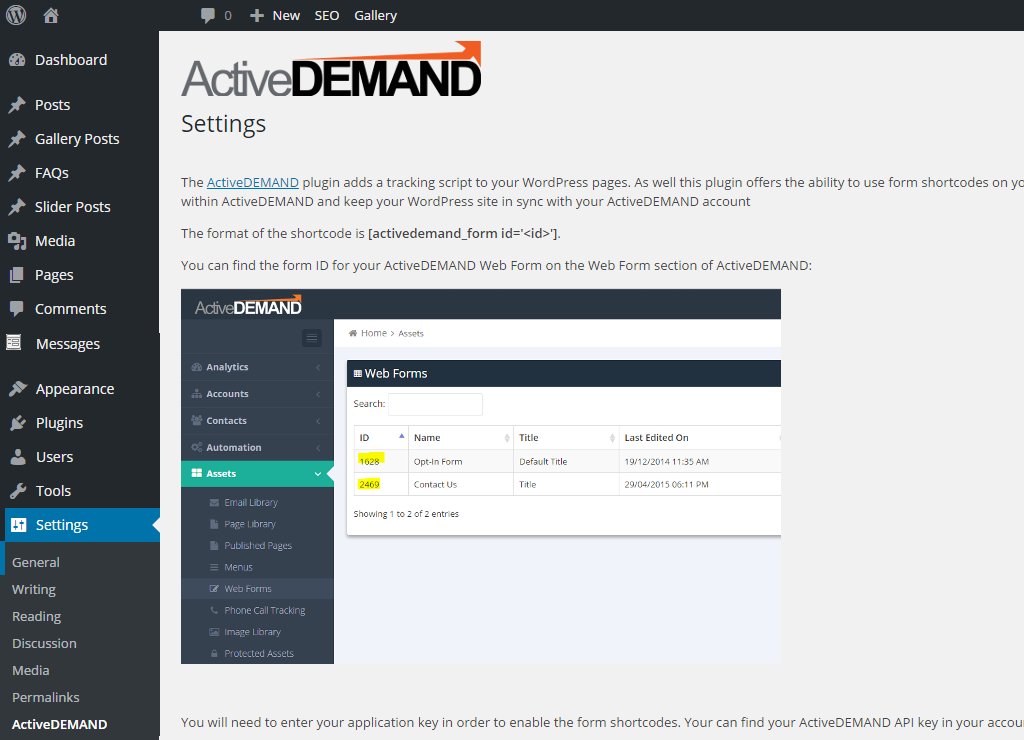Click the Contact Us name cell

436,485
